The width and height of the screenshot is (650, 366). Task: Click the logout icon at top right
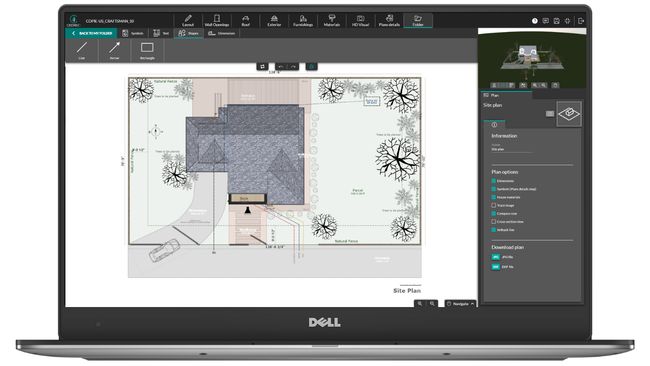tap(581, 21)
